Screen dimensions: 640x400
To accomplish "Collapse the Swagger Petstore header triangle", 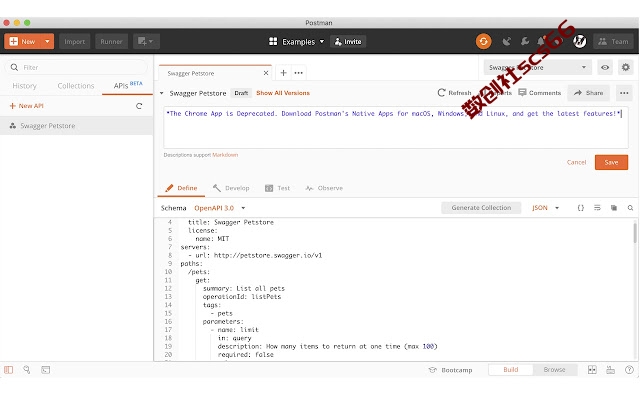I will click(162, 93).
